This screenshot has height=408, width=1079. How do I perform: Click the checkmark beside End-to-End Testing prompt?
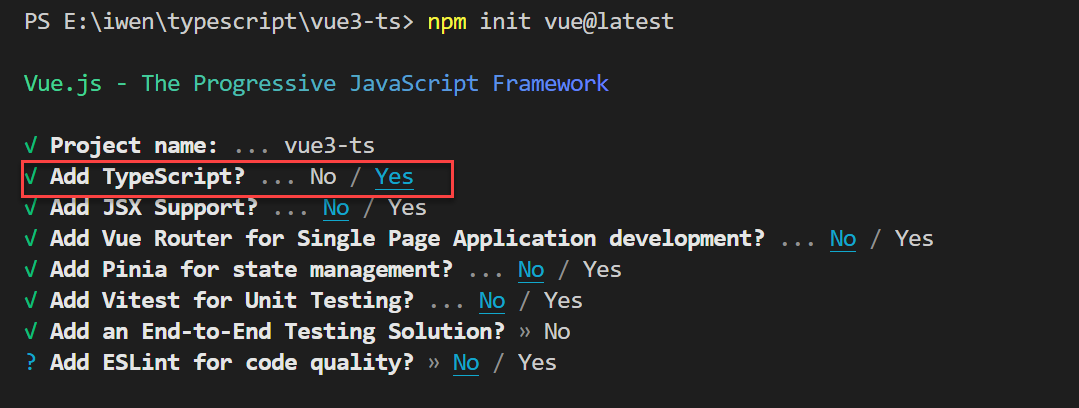coord(31,332)
